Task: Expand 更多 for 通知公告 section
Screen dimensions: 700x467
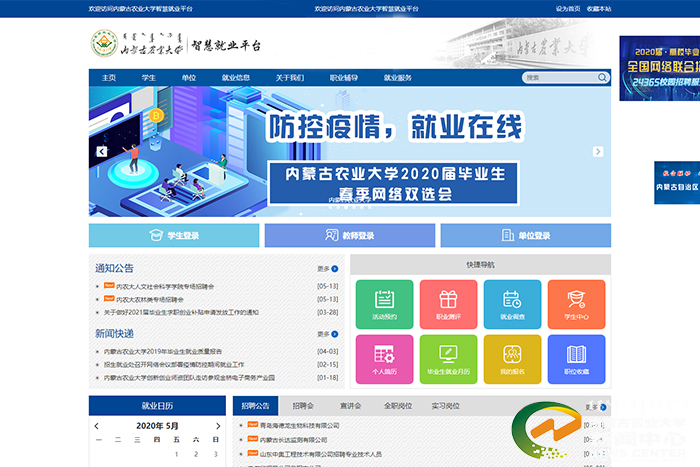Action: [325, 269]
